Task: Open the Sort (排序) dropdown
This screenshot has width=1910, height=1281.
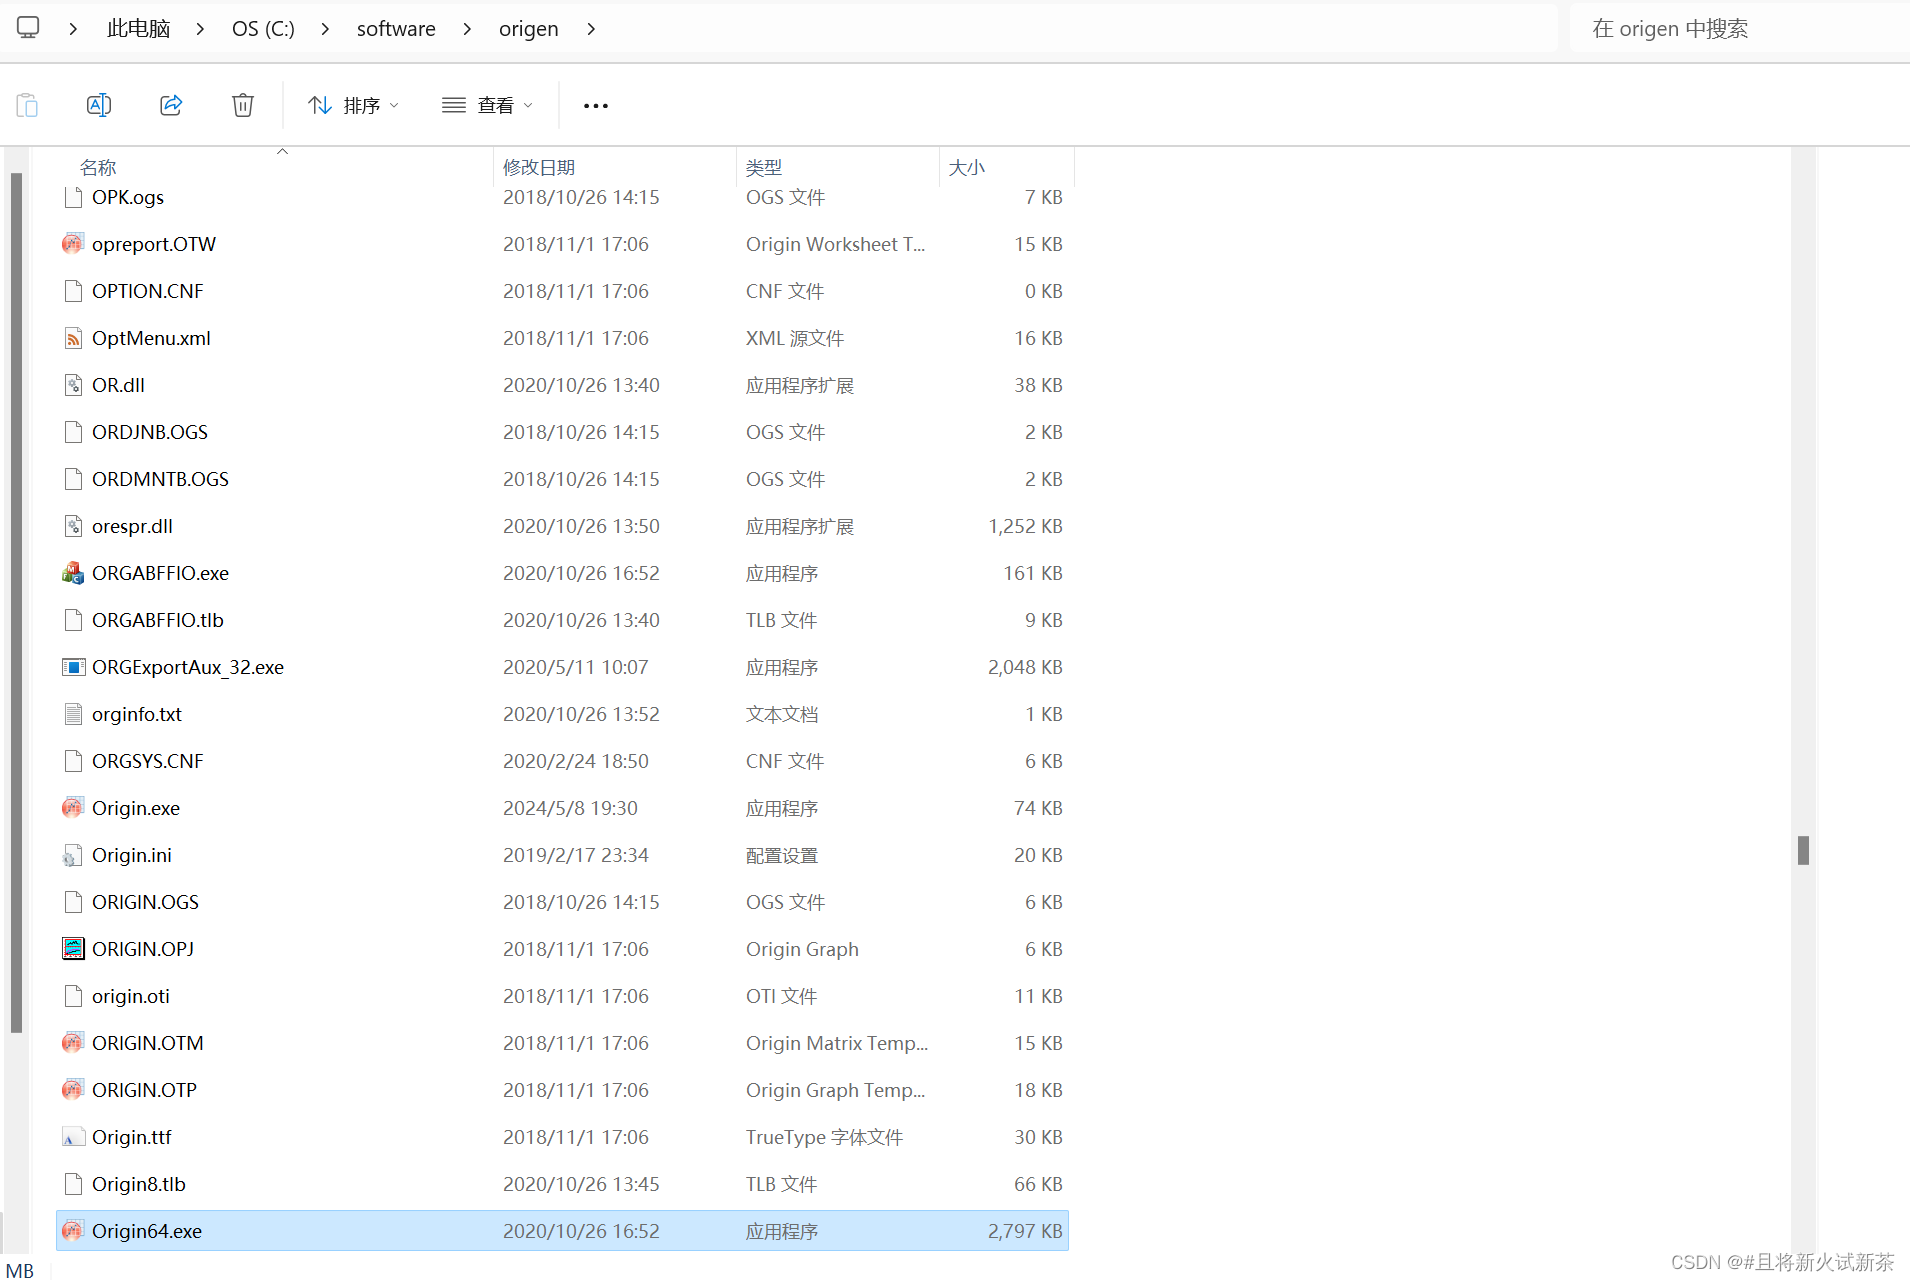Action: click(x=354, y=105)
